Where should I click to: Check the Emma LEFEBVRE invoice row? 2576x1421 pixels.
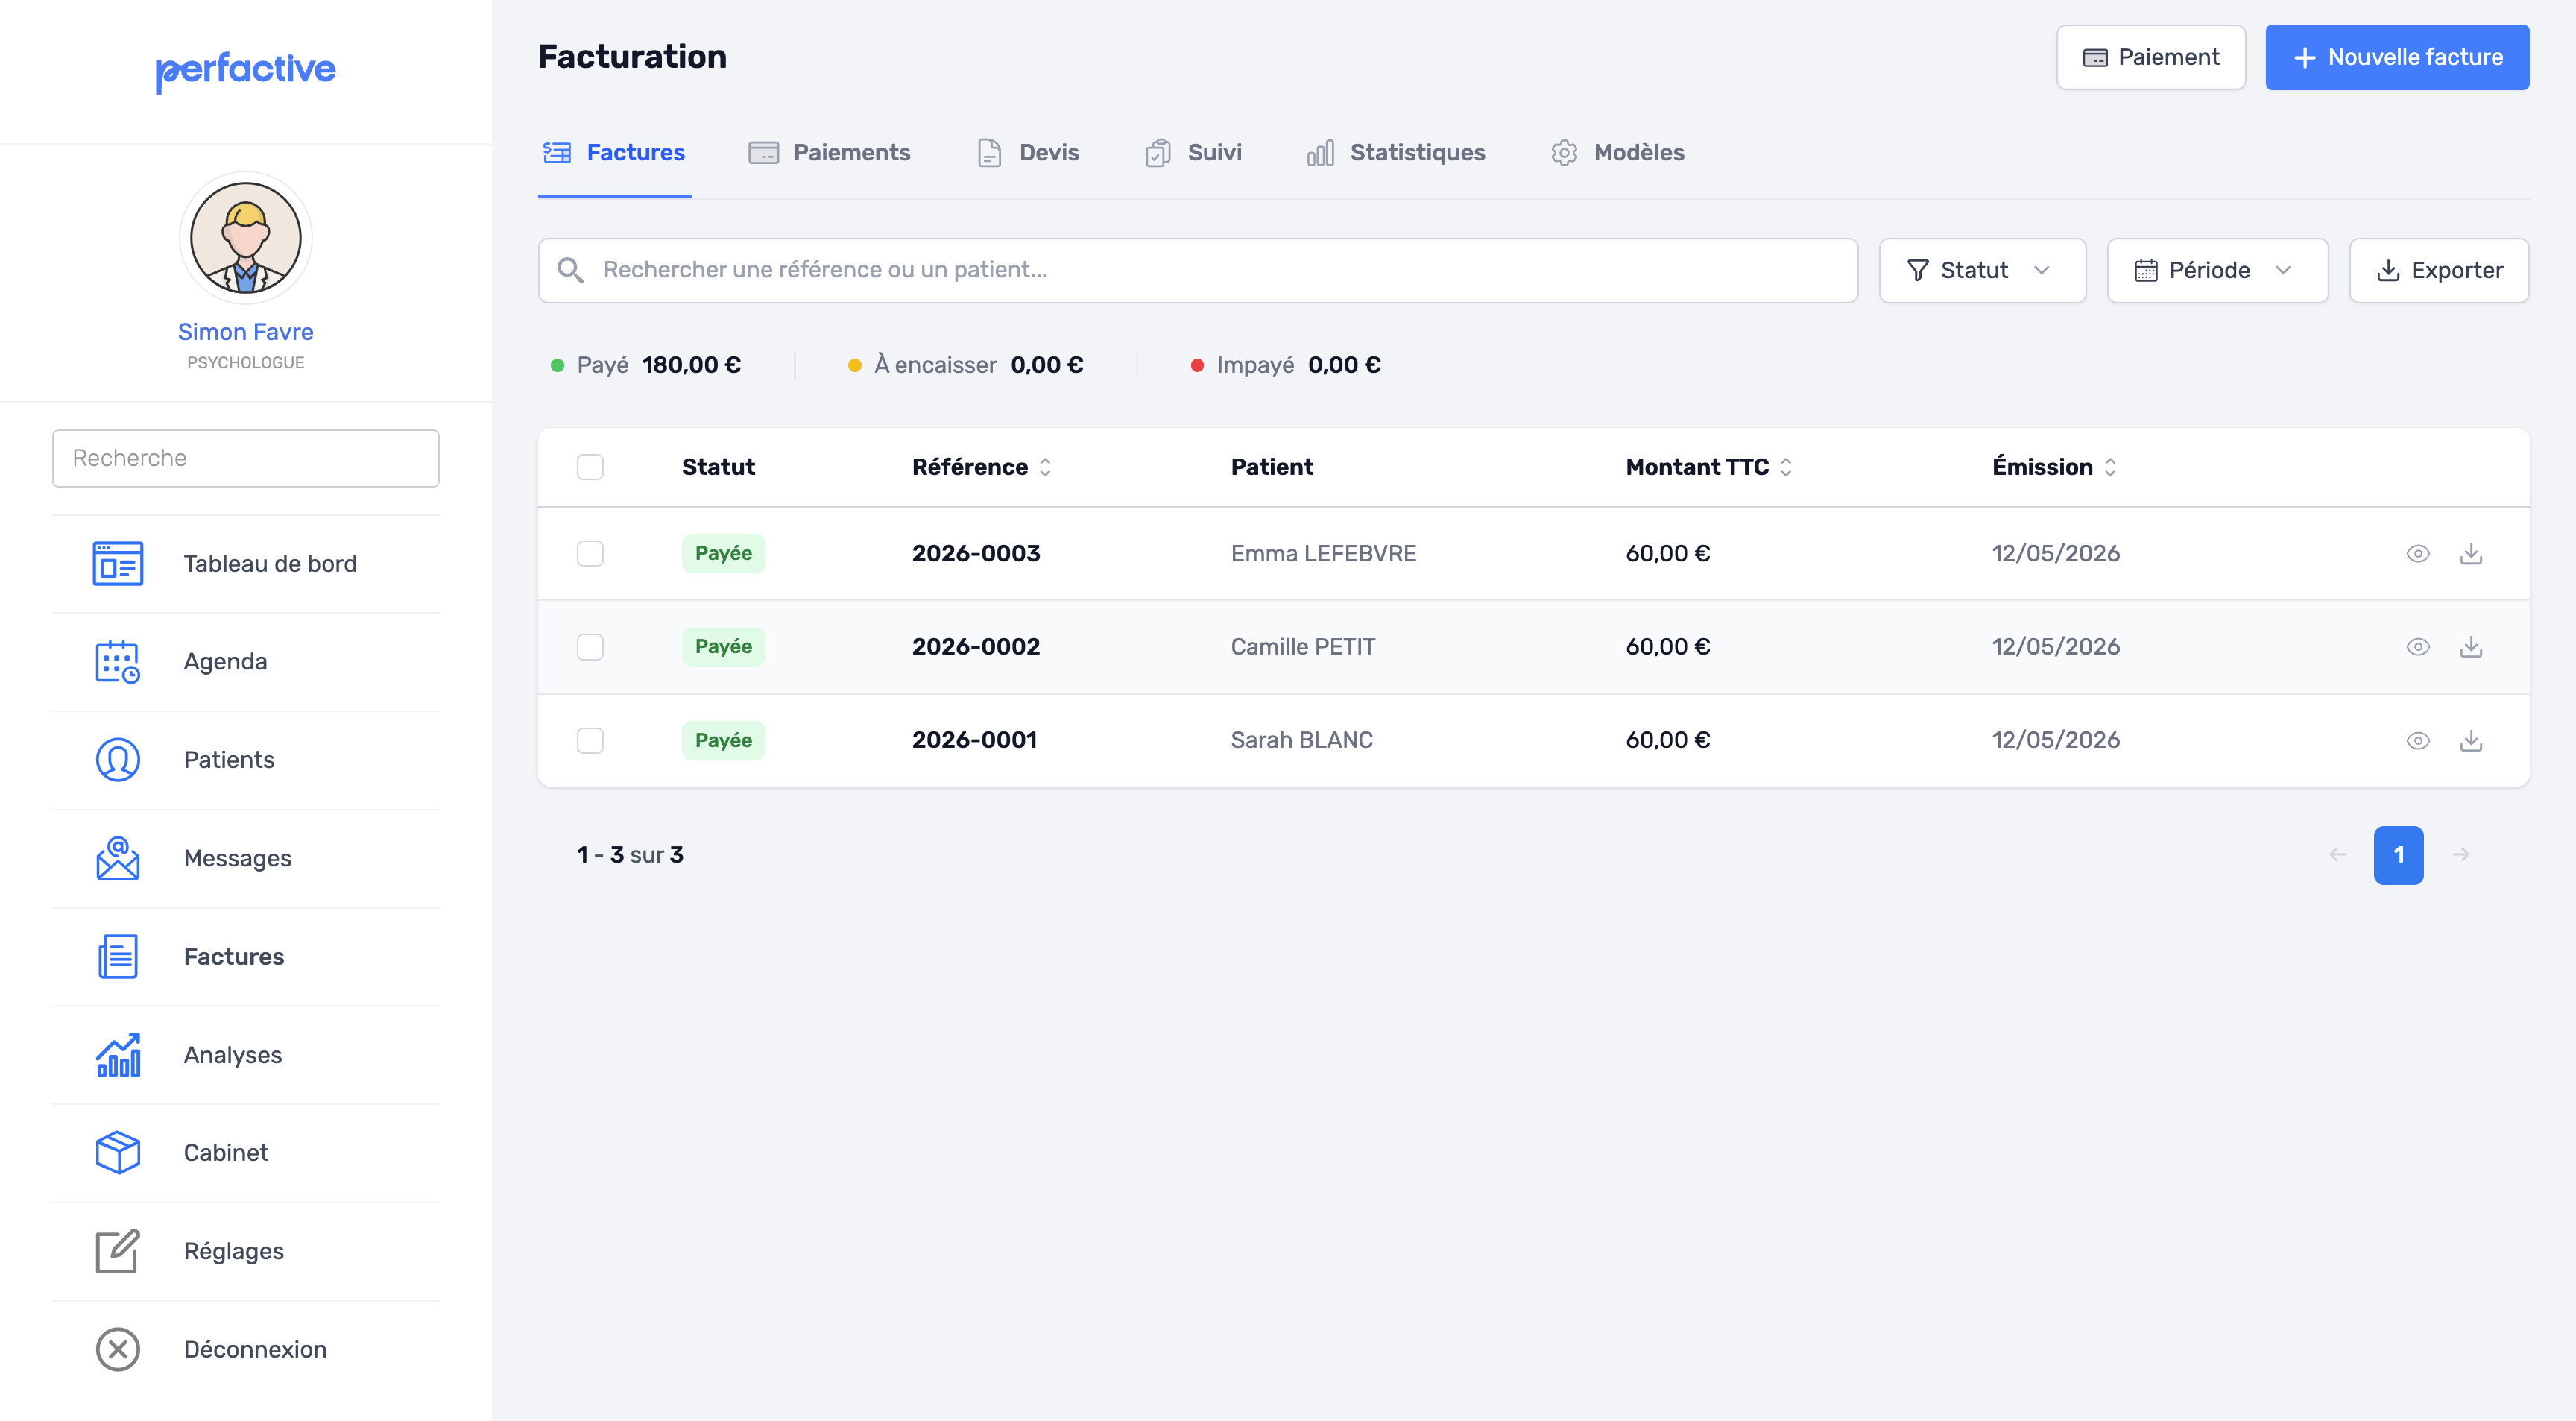pos(590,553)
